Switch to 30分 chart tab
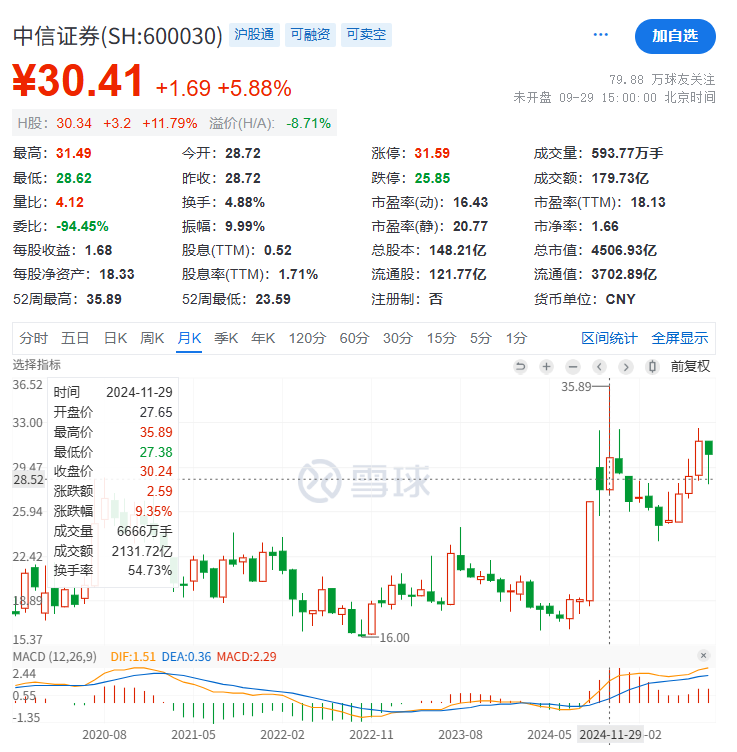737x752 pixels. point(398,338)
